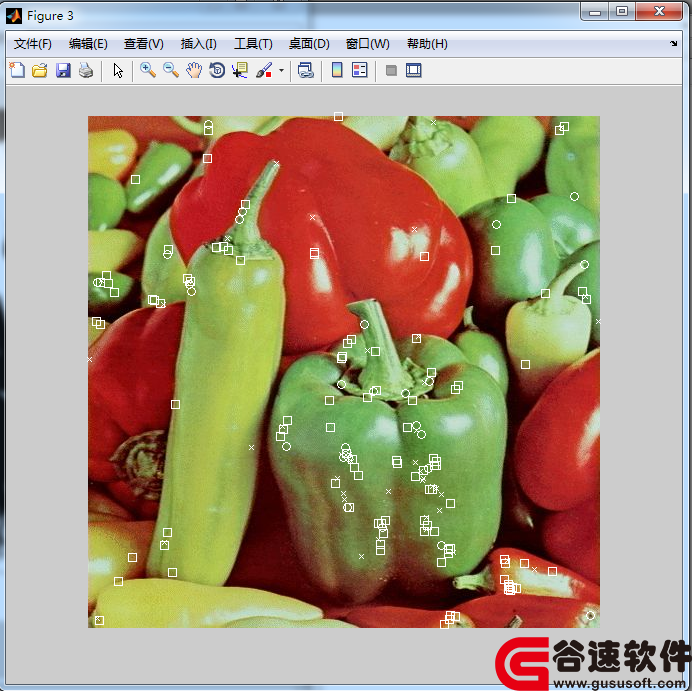The height and width of the screenshot is (691, 692).
Task: Open the 工具(T) menu
Action: (253, 44)
